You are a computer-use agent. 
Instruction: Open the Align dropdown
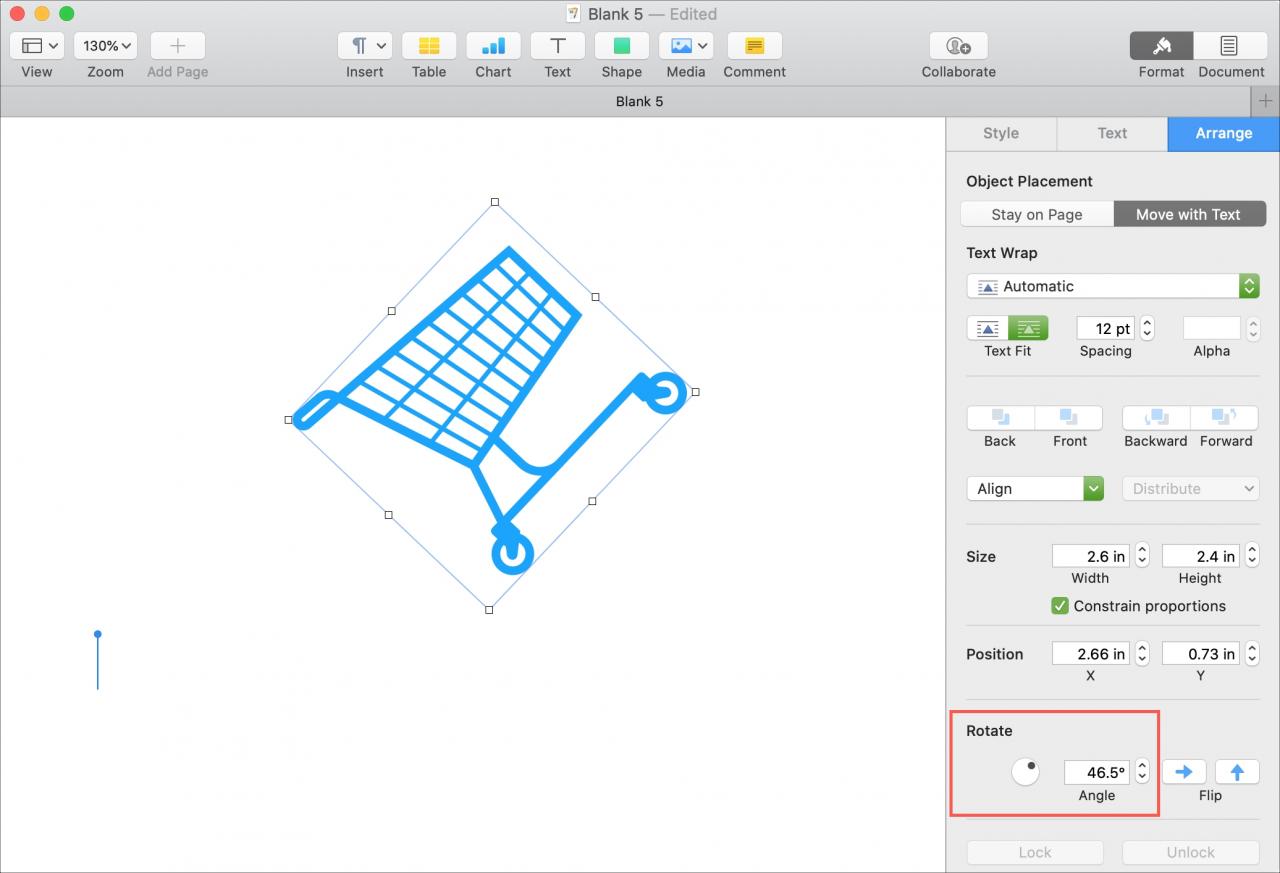pyautogui.click(x=1035, y=488)
